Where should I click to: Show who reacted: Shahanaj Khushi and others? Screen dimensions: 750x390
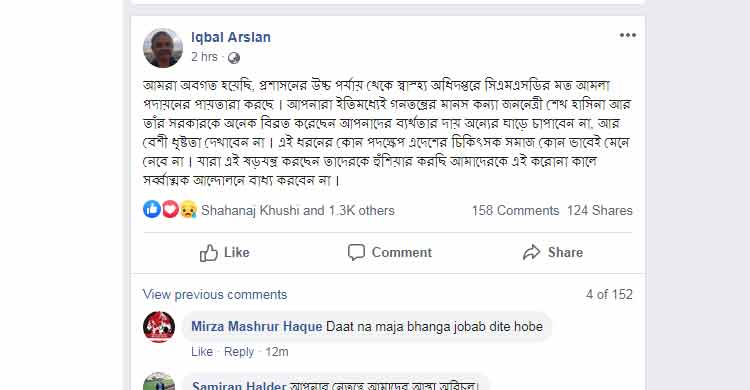coord(298,211)
